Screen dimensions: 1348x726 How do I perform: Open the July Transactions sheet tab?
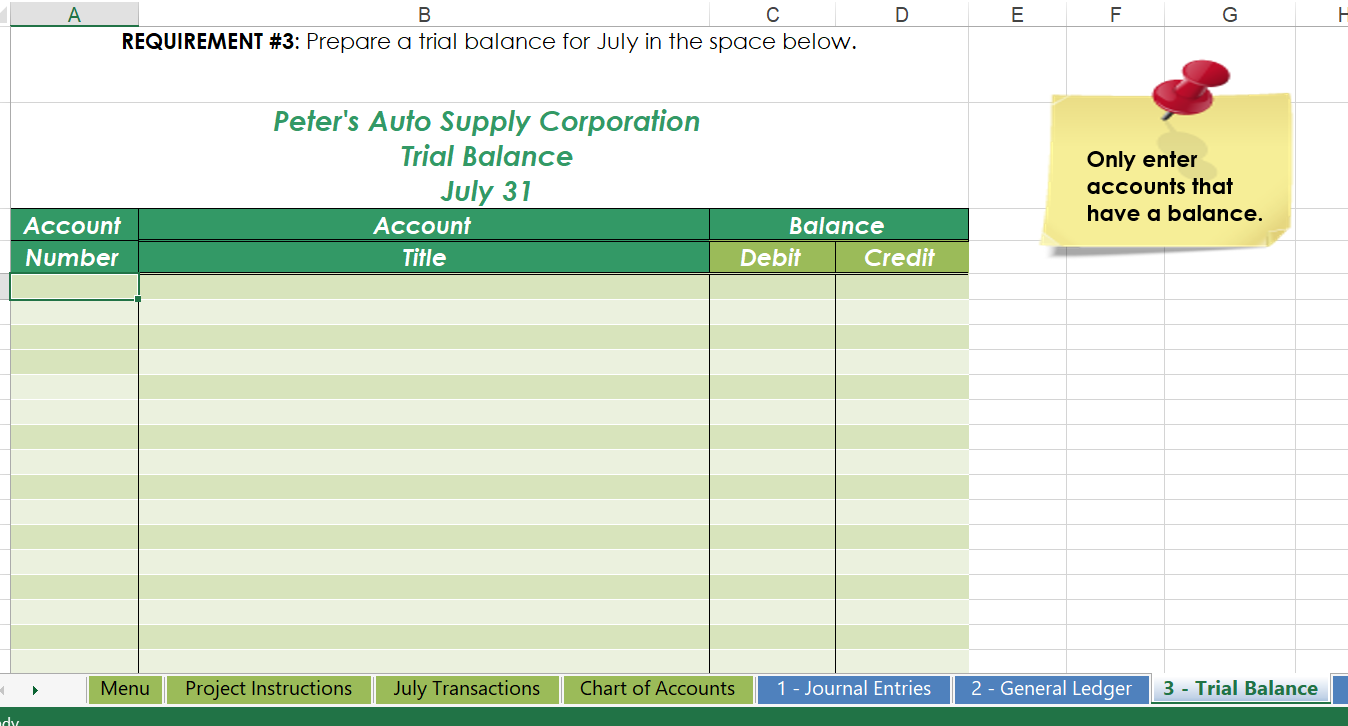coord(466,689)
